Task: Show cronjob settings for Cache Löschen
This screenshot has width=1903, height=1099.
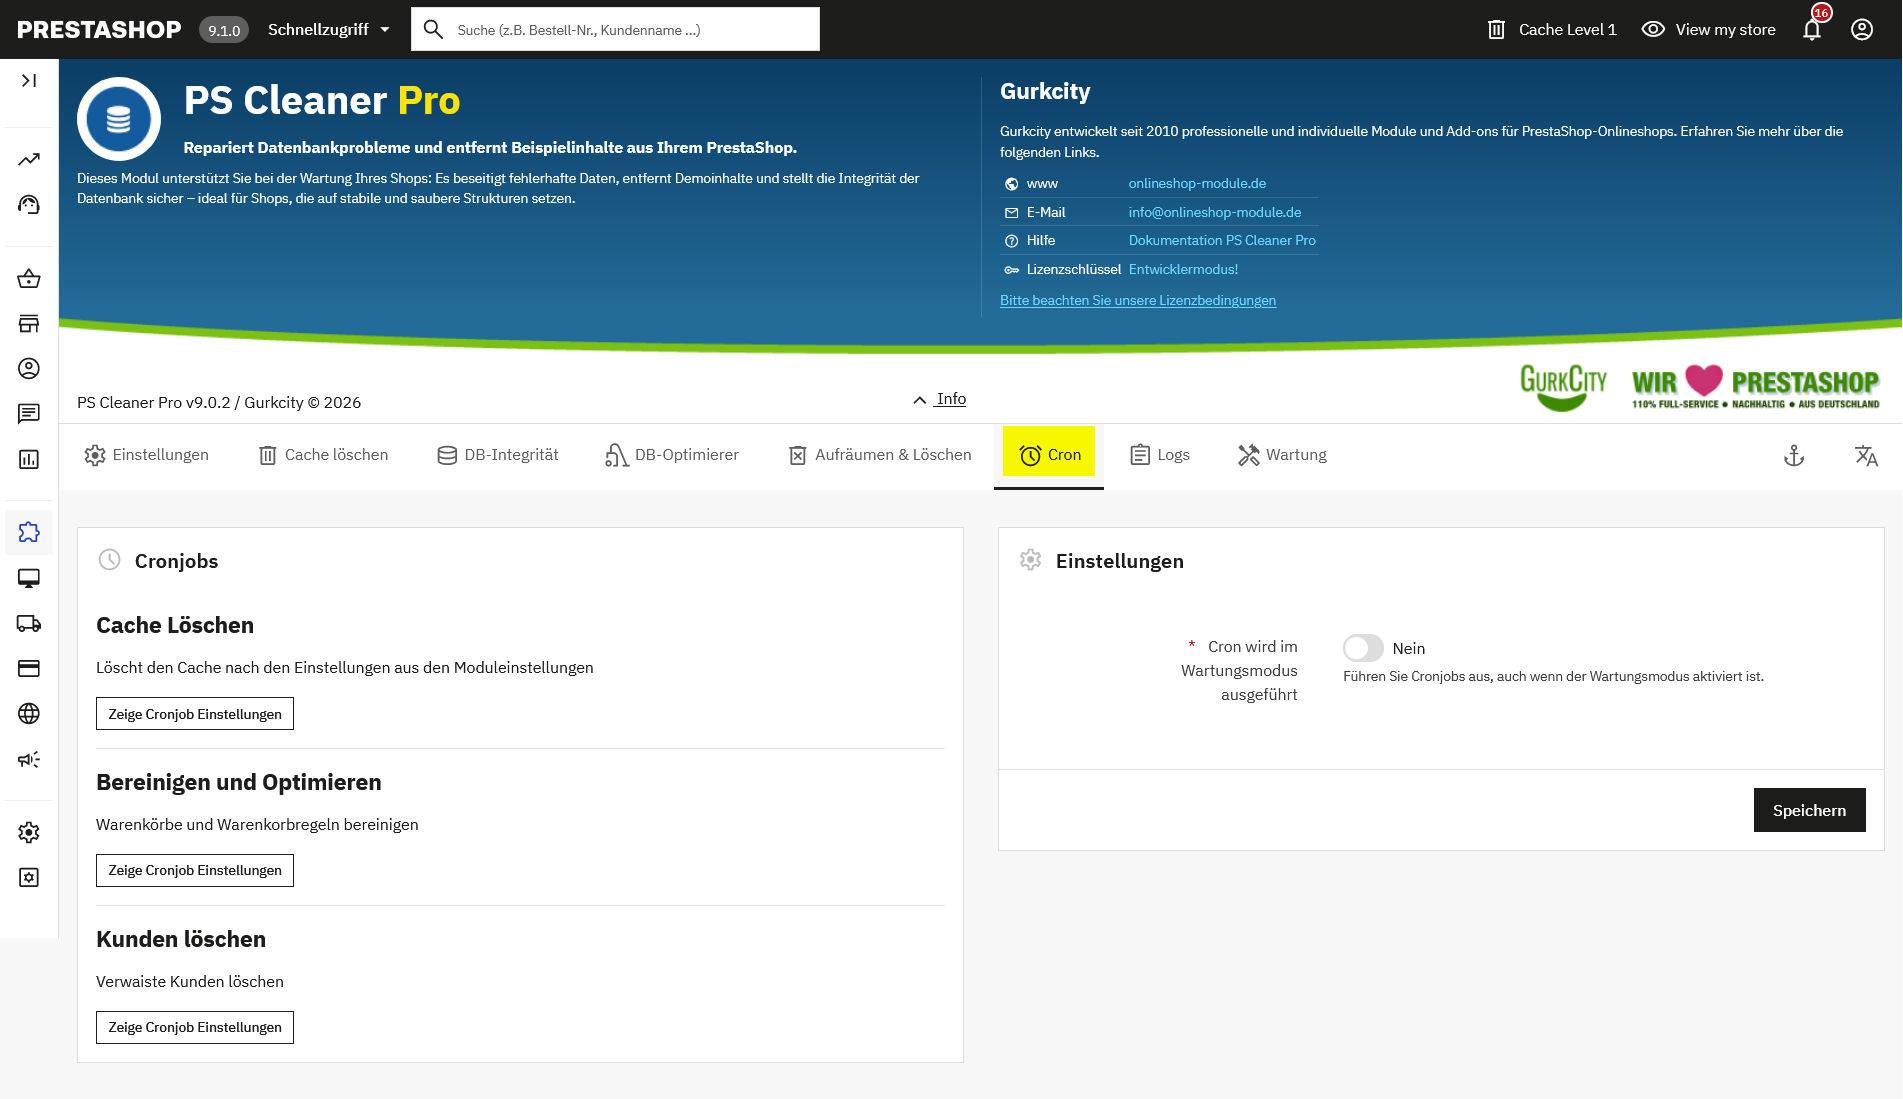Action: pos(195,714)
